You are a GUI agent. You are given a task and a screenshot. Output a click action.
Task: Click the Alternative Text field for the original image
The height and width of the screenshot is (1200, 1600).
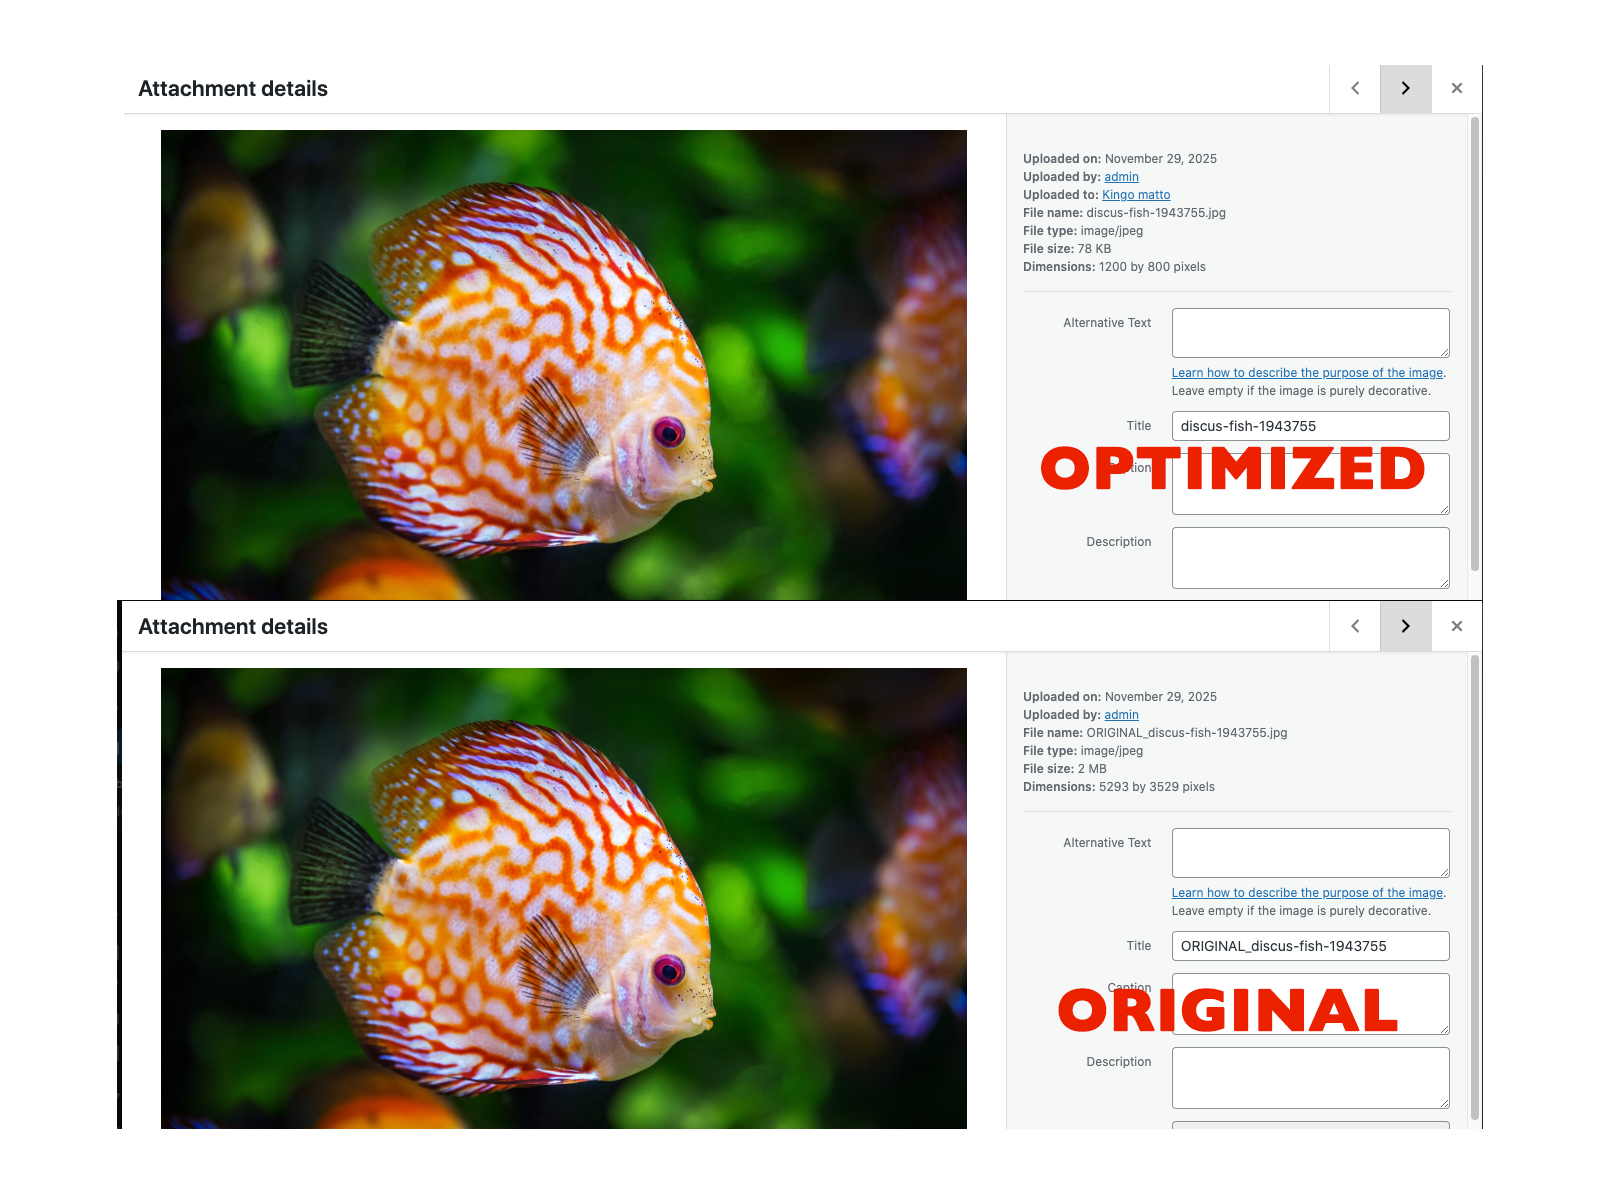[1310, 852]
